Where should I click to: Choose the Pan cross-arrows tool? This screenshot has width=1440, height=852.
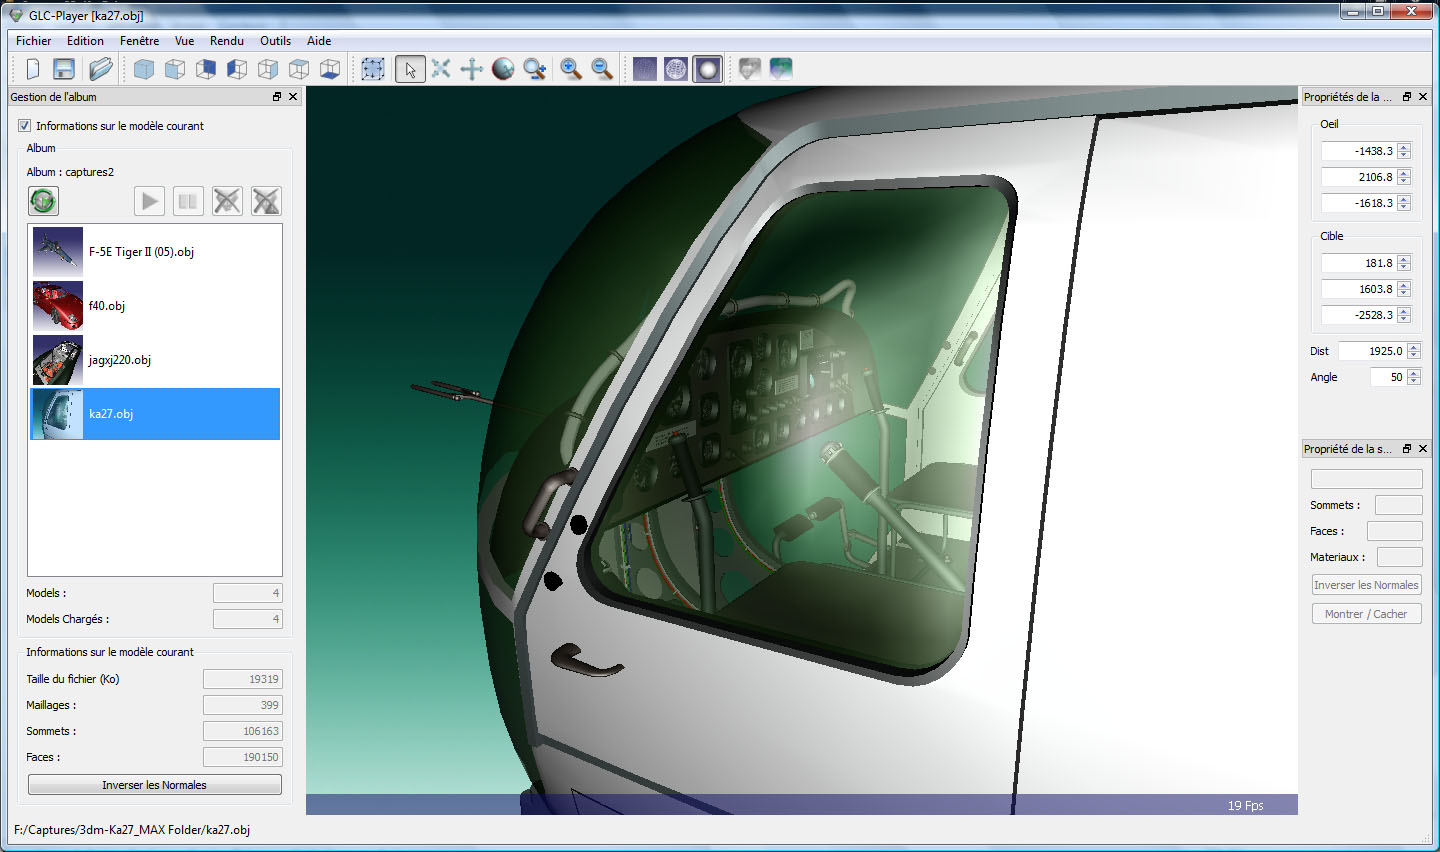coord(472,69)
